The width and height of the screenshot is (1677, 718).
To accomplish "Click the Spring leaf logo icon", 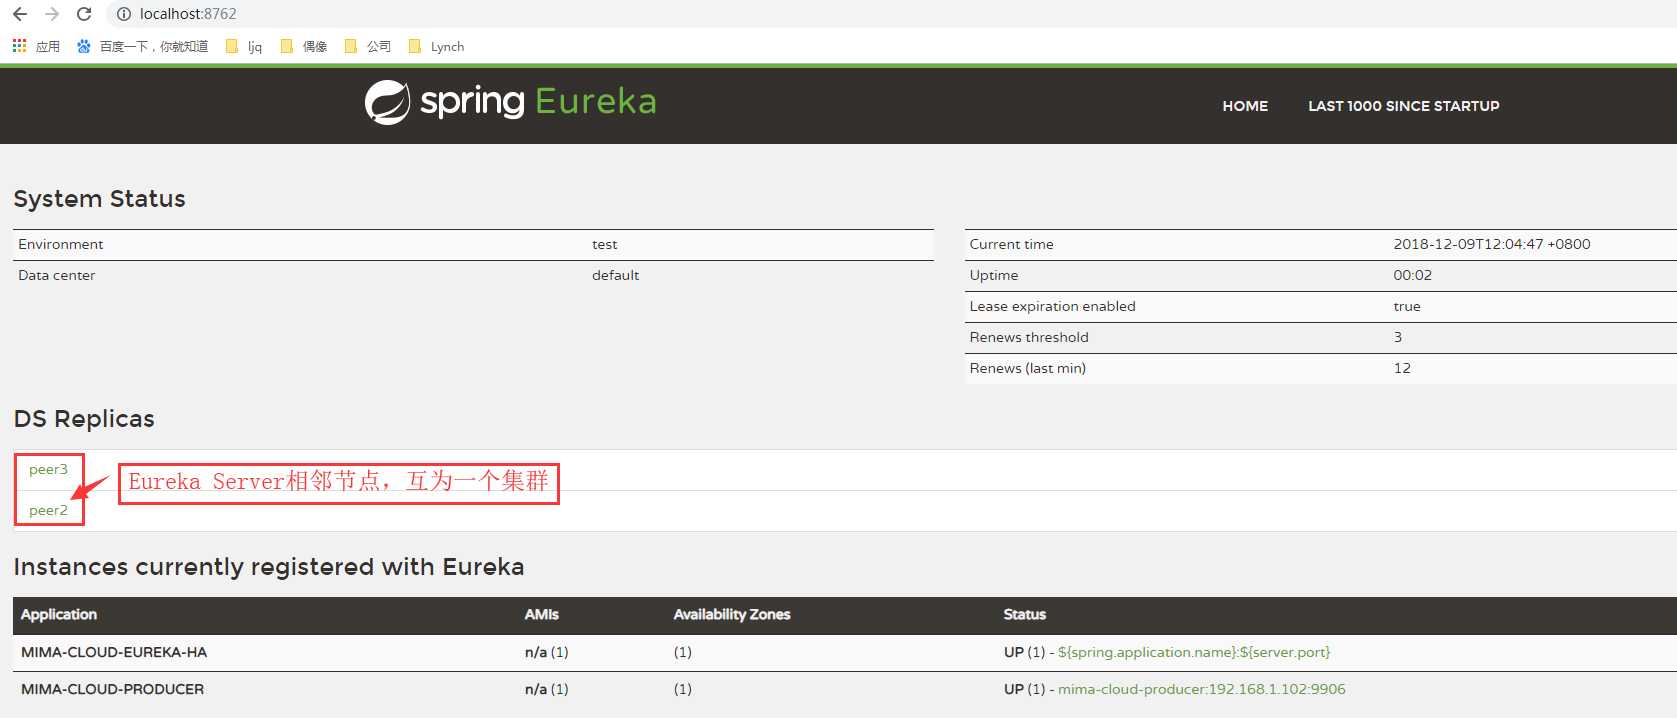I will tap(387, 102).
